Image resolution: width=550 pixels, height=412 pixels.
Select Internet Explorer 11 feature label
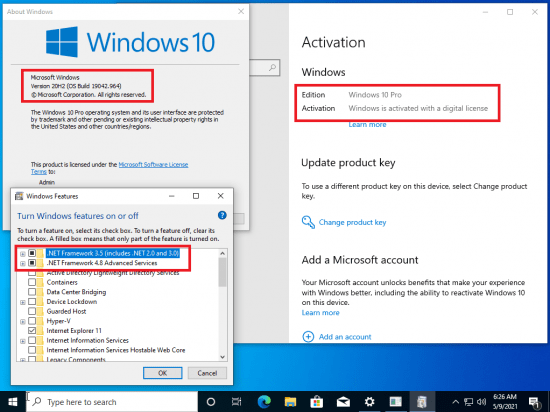coord(74,331)
